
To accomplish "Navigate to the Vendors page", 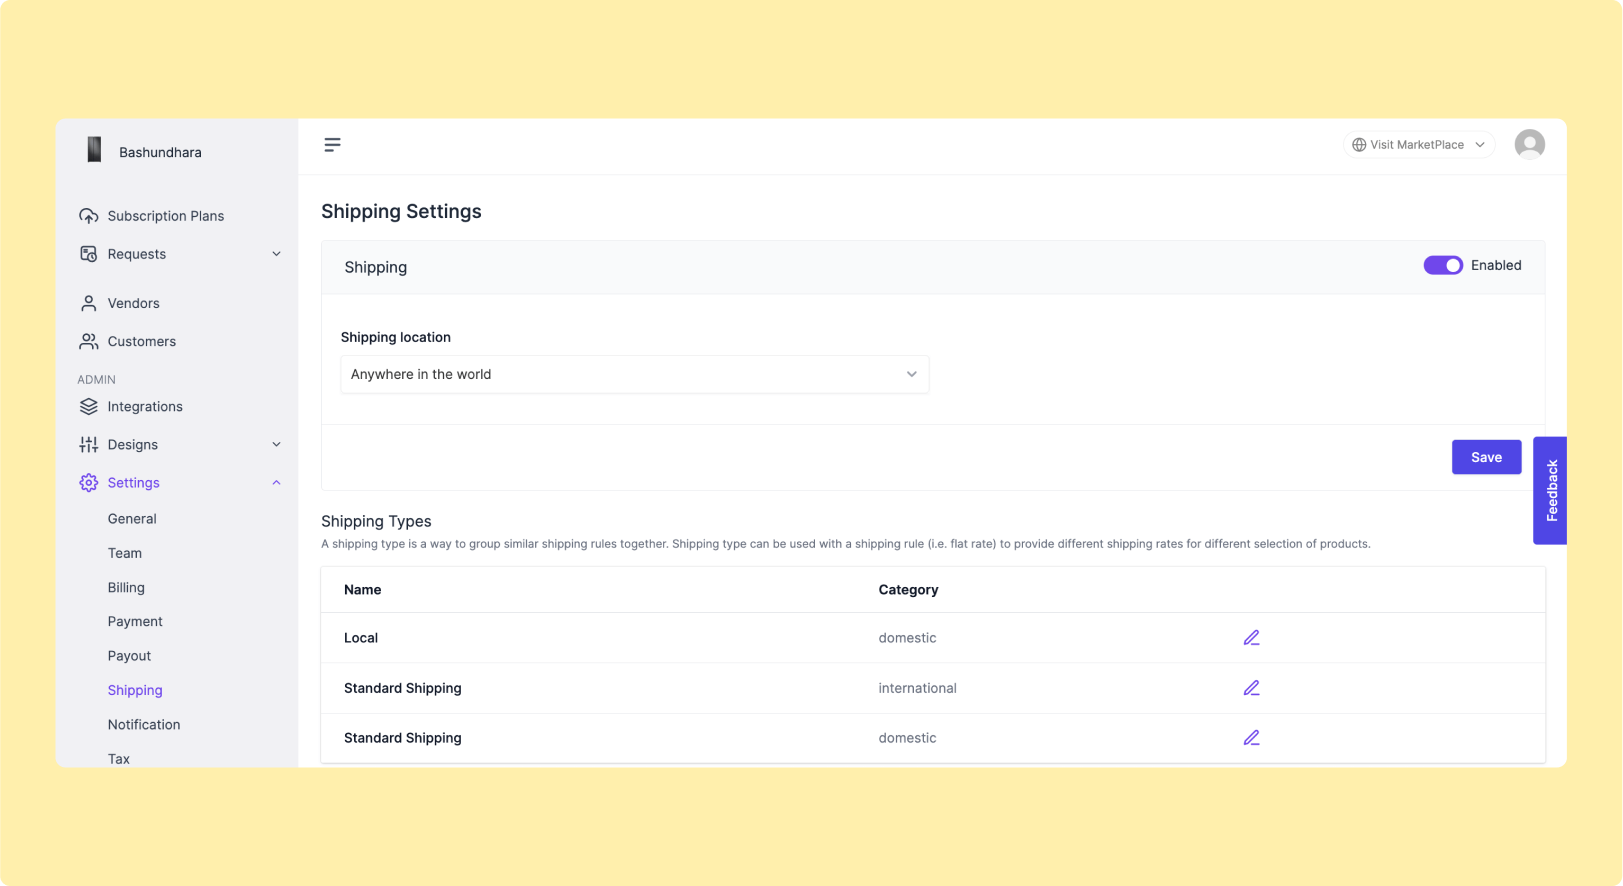I will click(x=133, y=303).
